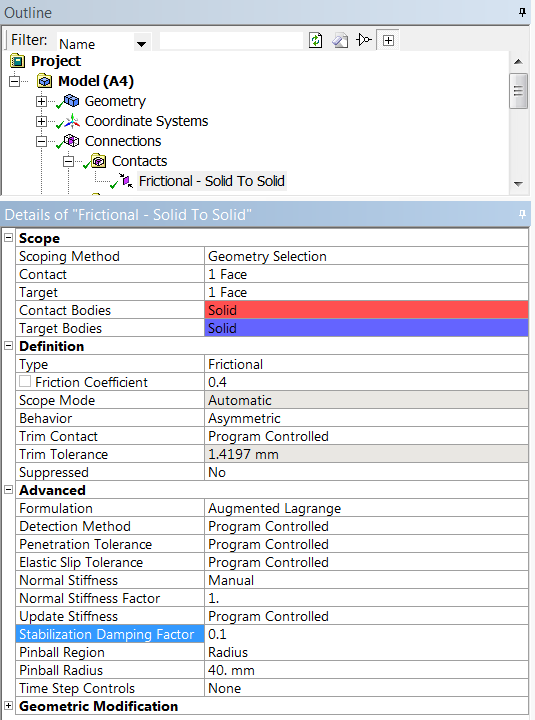Collapse the Scope section in details
Viewport: 535px width, 720px height.
coord(9,238)
